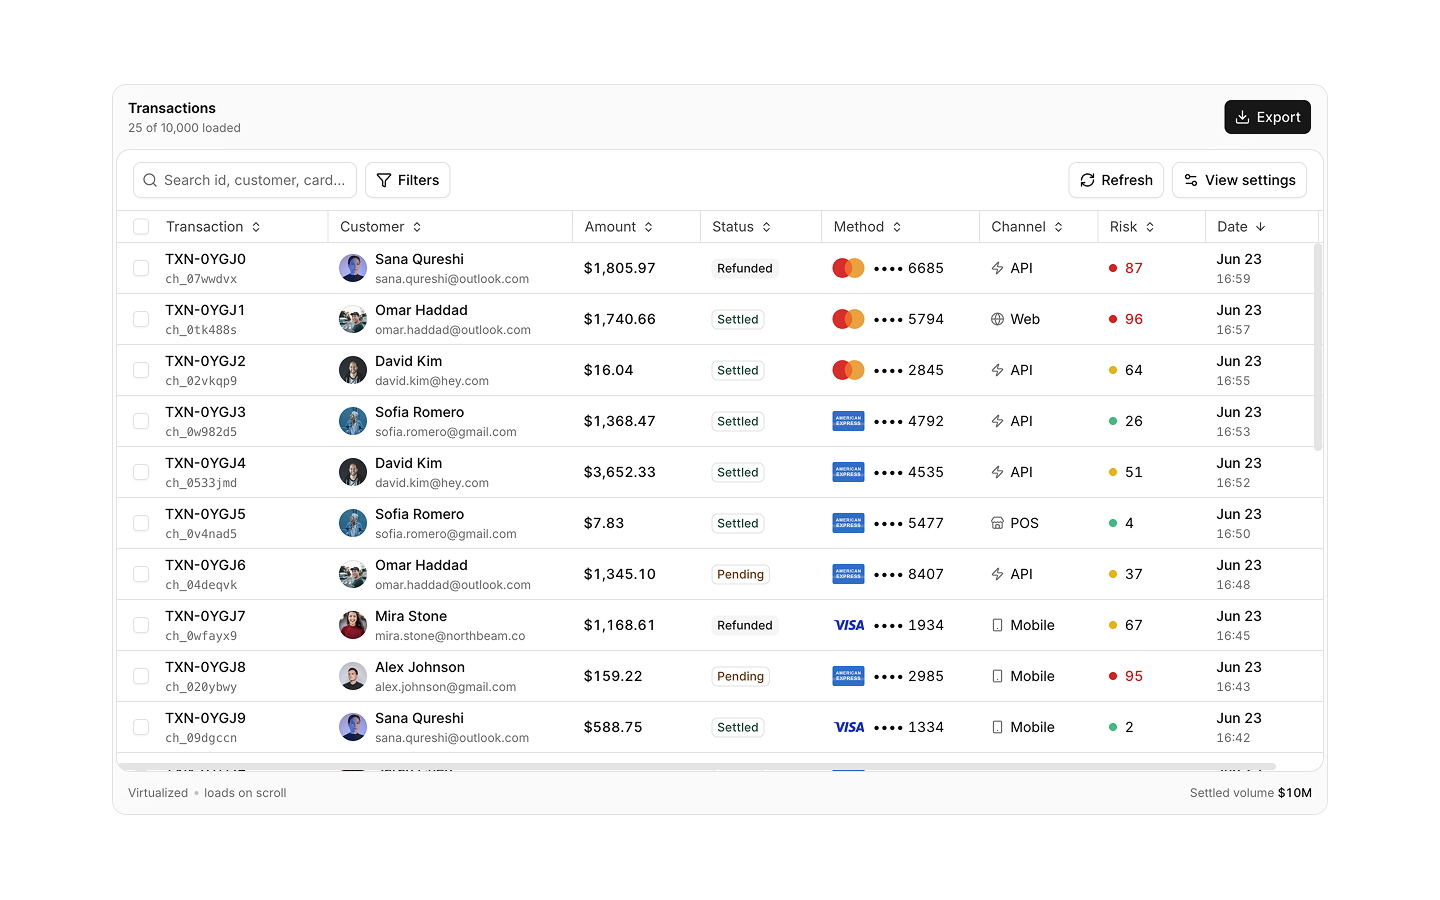Mark TXN-0YGJ4 row checkbox
1440x900 pixels.
[141, 472]
